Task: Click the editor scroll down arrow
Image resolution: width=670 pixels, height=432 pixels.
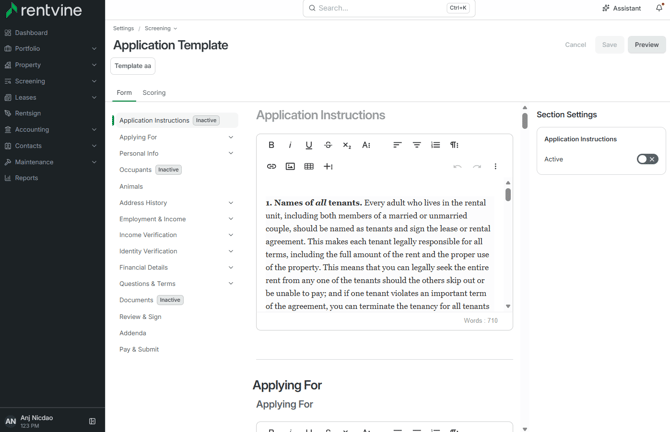Action: coord(508,306)
